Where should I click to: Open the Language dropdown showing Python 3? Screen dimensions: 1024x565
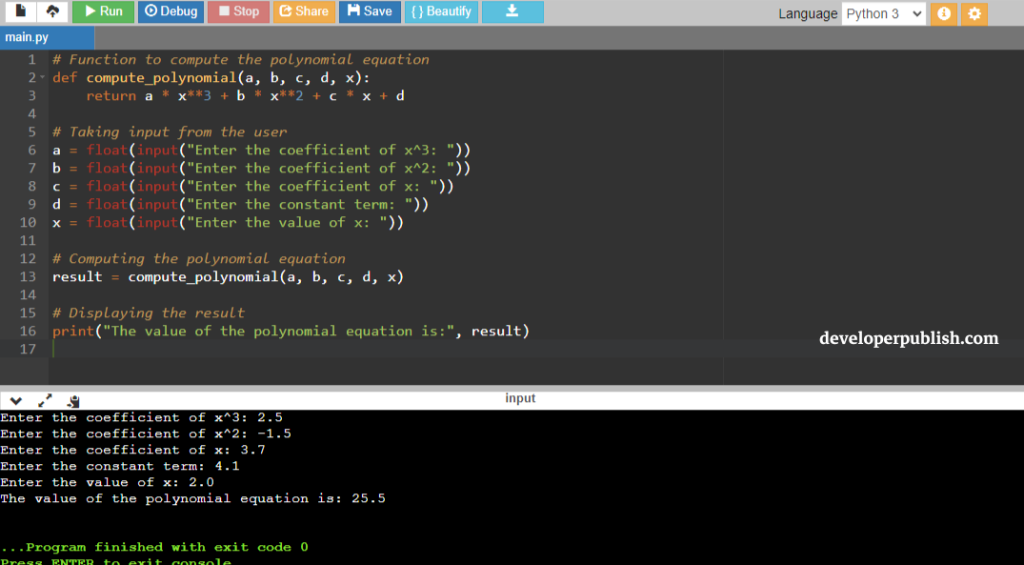pos(884,14)
